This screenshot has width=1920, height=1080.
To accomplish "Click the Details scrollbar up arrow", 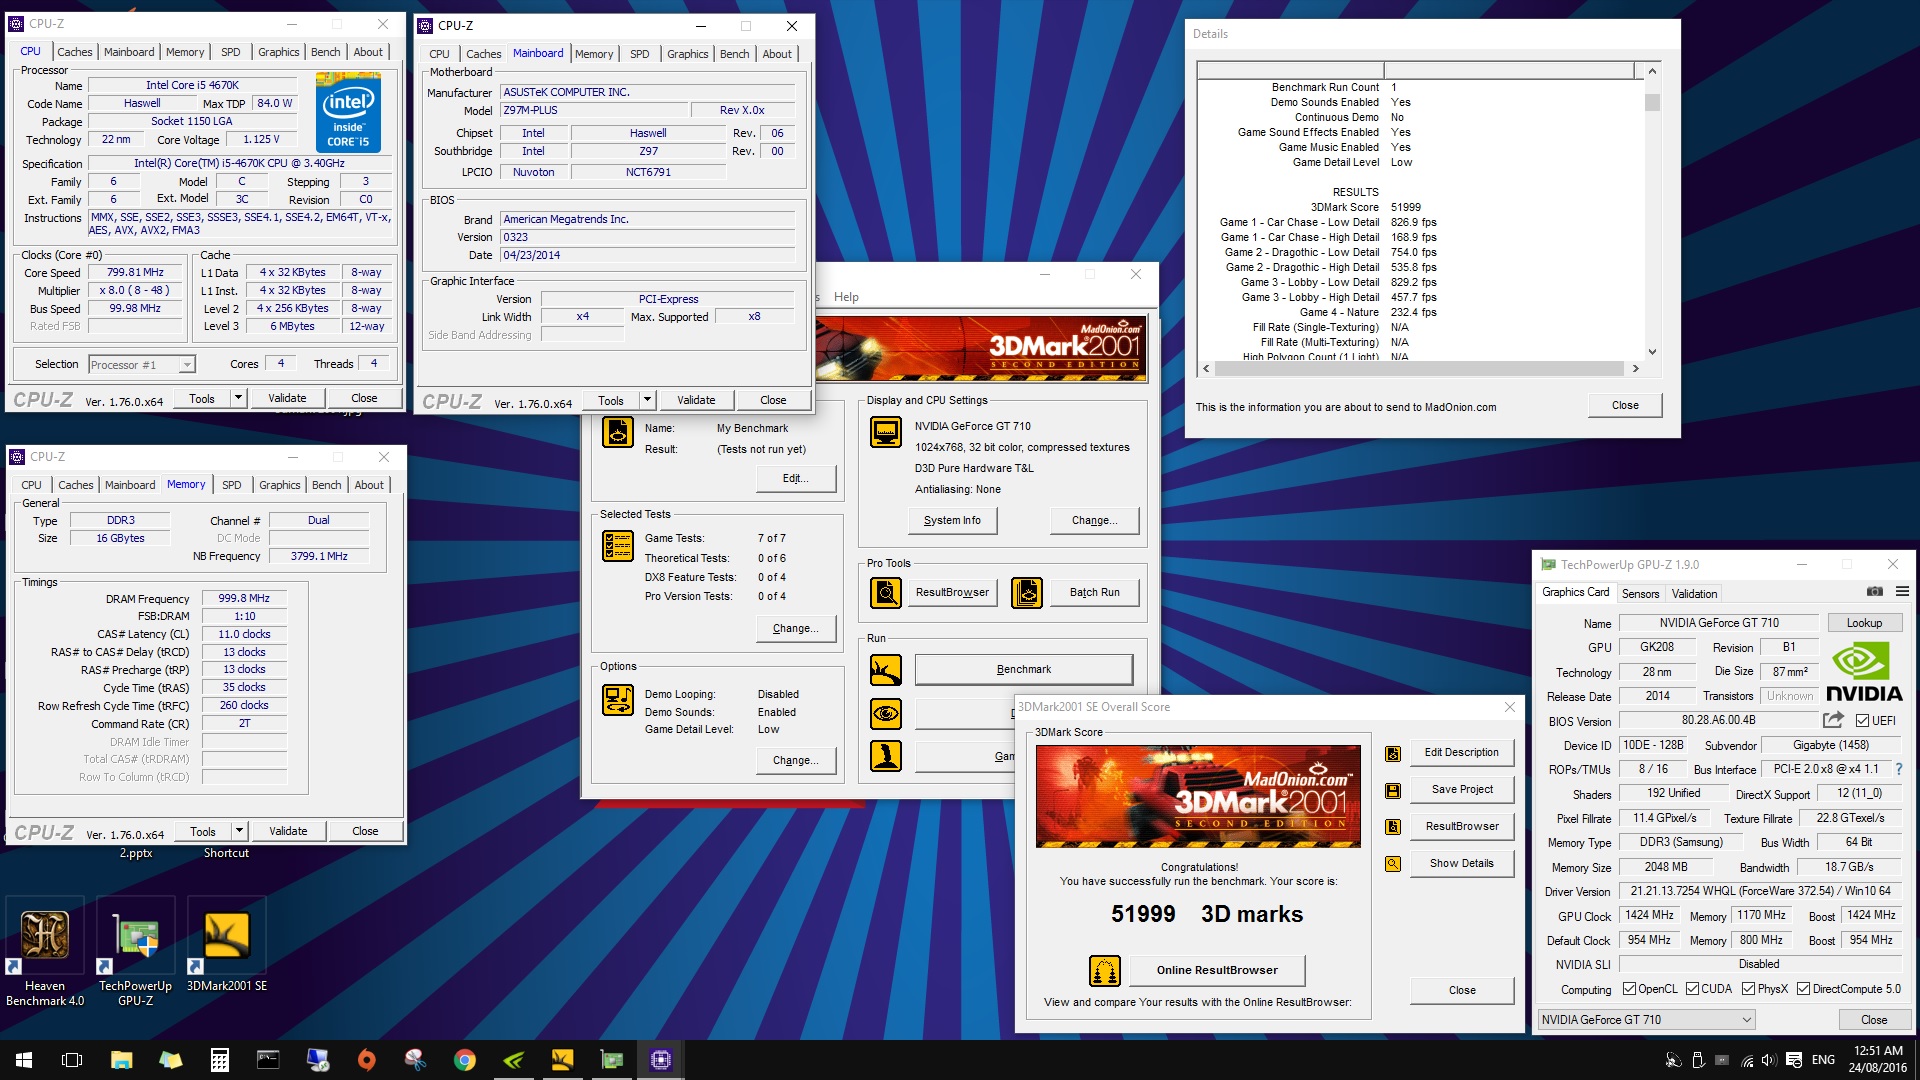I will pyautogui.click(x=1652, y=71).
